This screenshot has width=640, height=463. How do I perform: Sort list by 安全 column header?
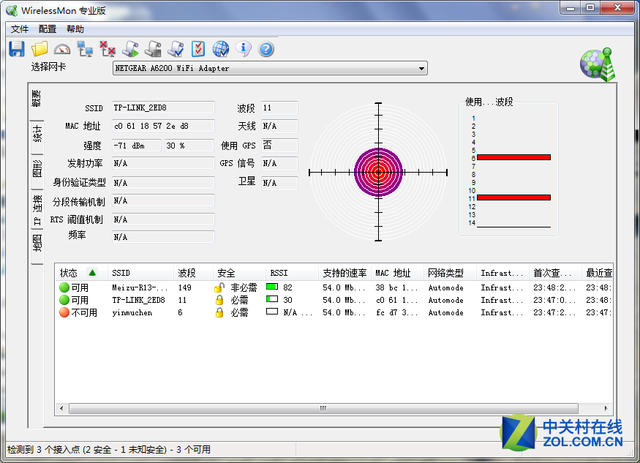coord(240,273)
